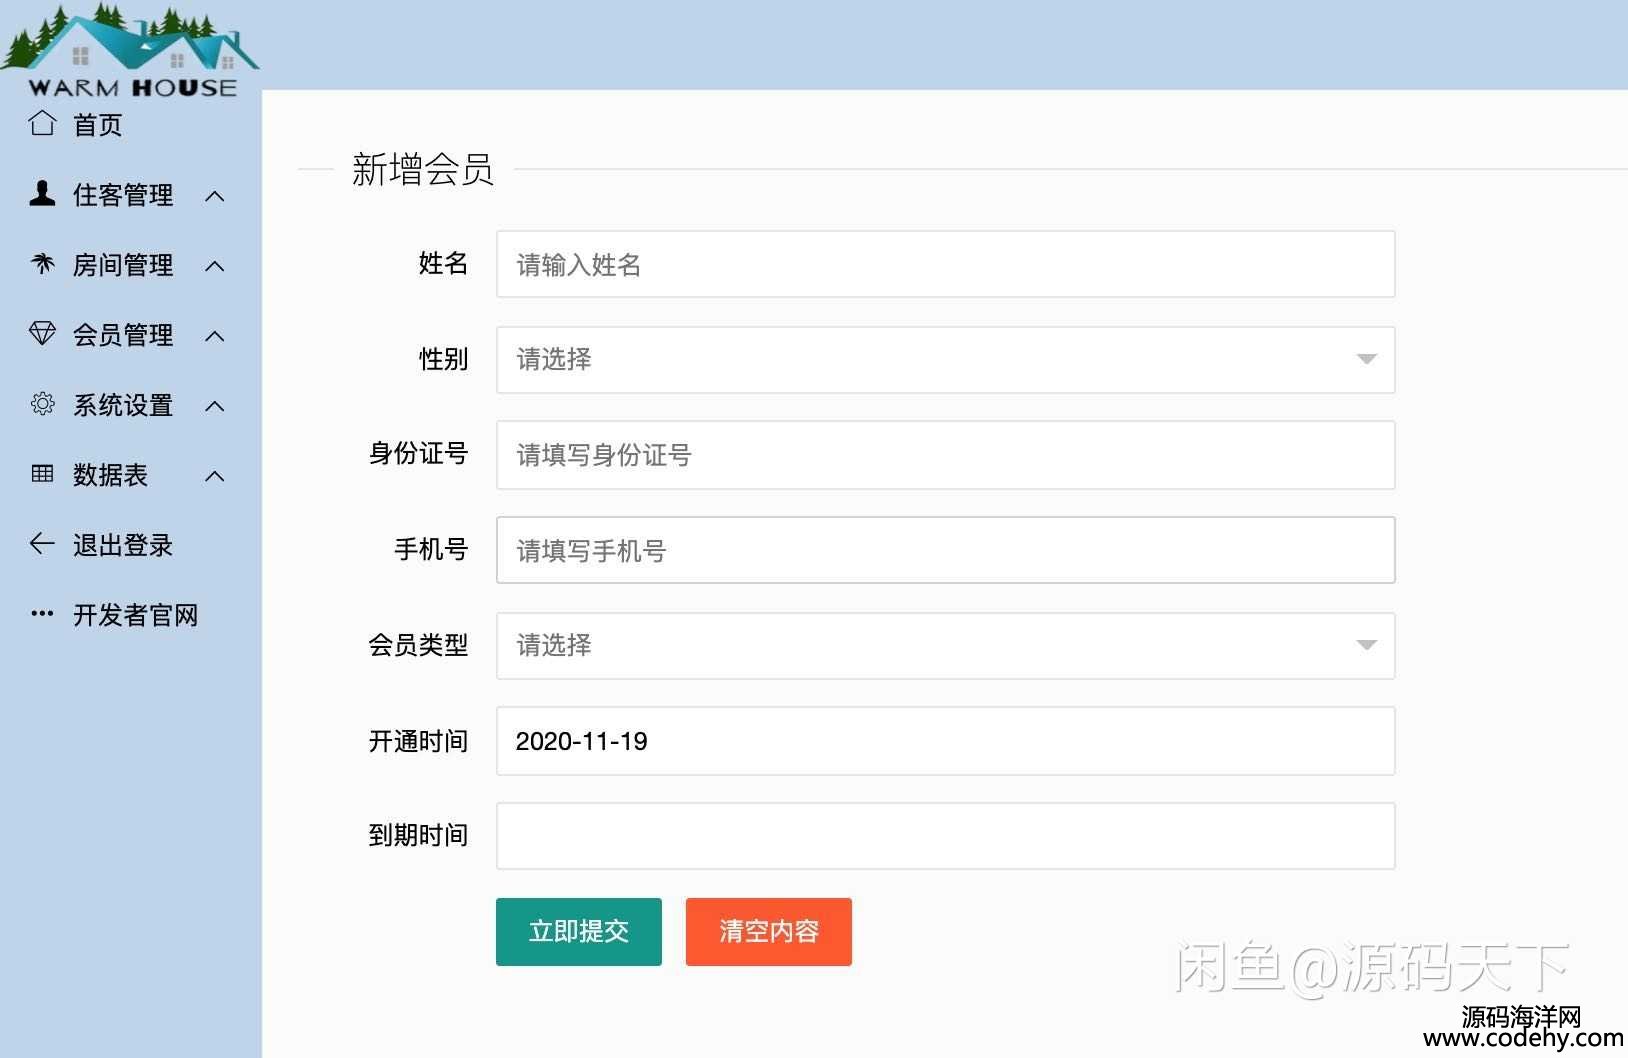Submit the form with 立即提交

coord(578,932)
